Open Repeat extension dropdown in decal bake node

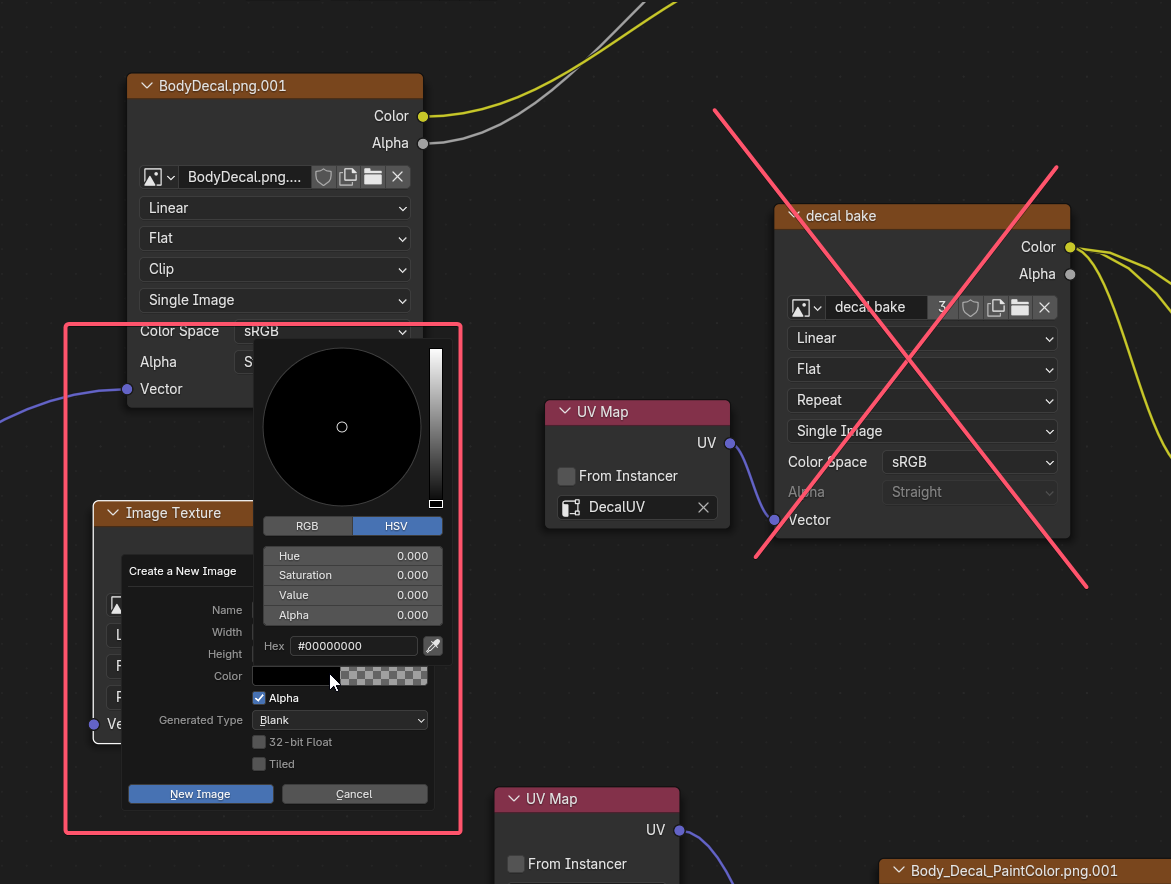pos(922,400)
